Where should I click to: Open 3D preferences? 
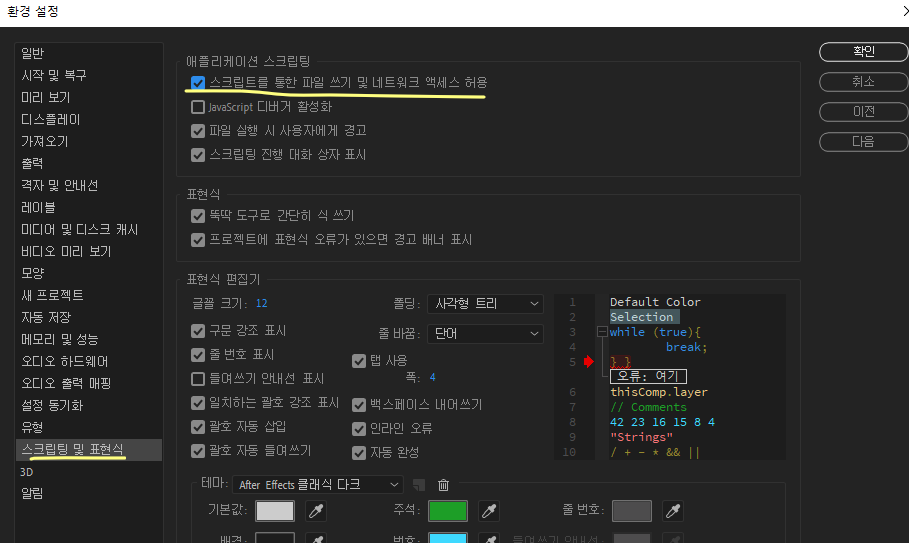[88, 472]
